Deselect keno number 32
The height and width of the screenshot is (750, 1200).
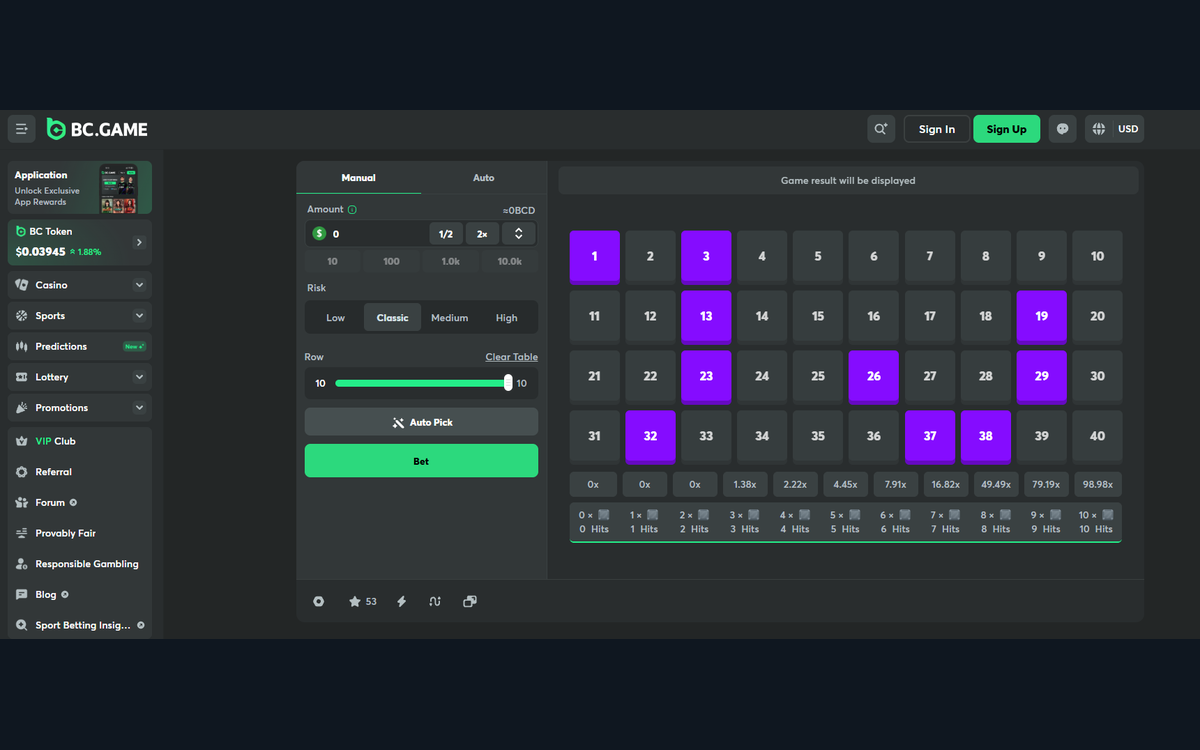click(x=650, y=437)
